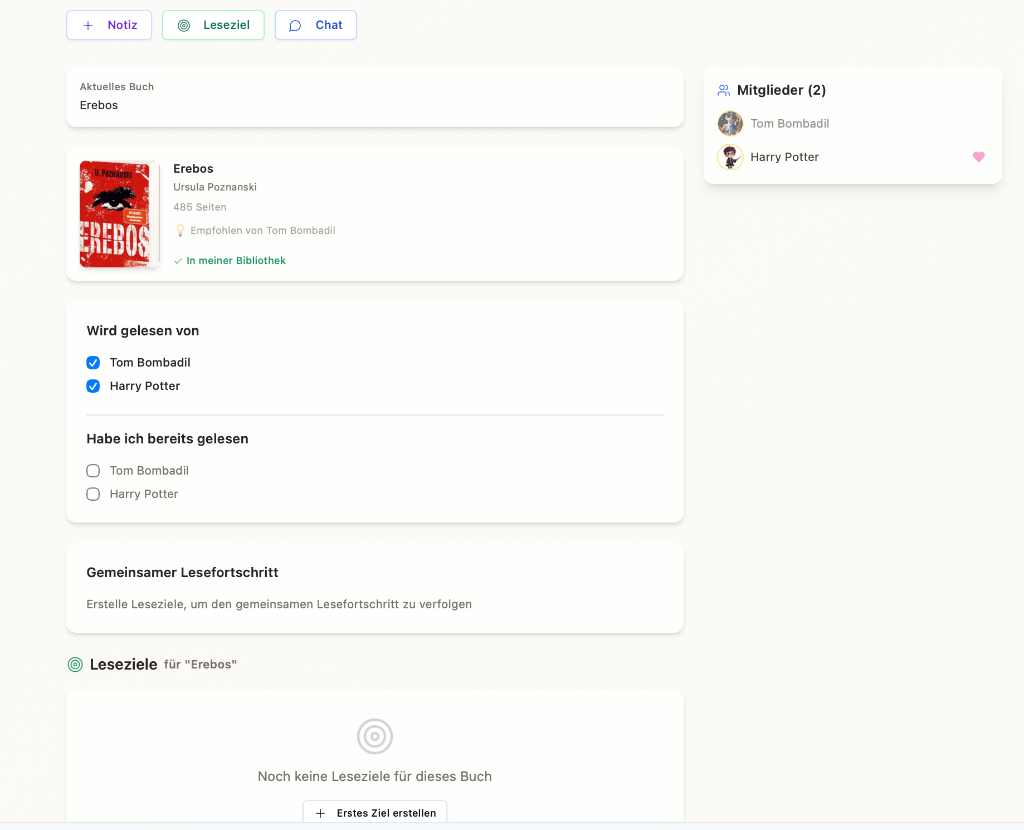
Task: Click the Habe ich bereits gelesen heading
Action: (x=167, y=439)
